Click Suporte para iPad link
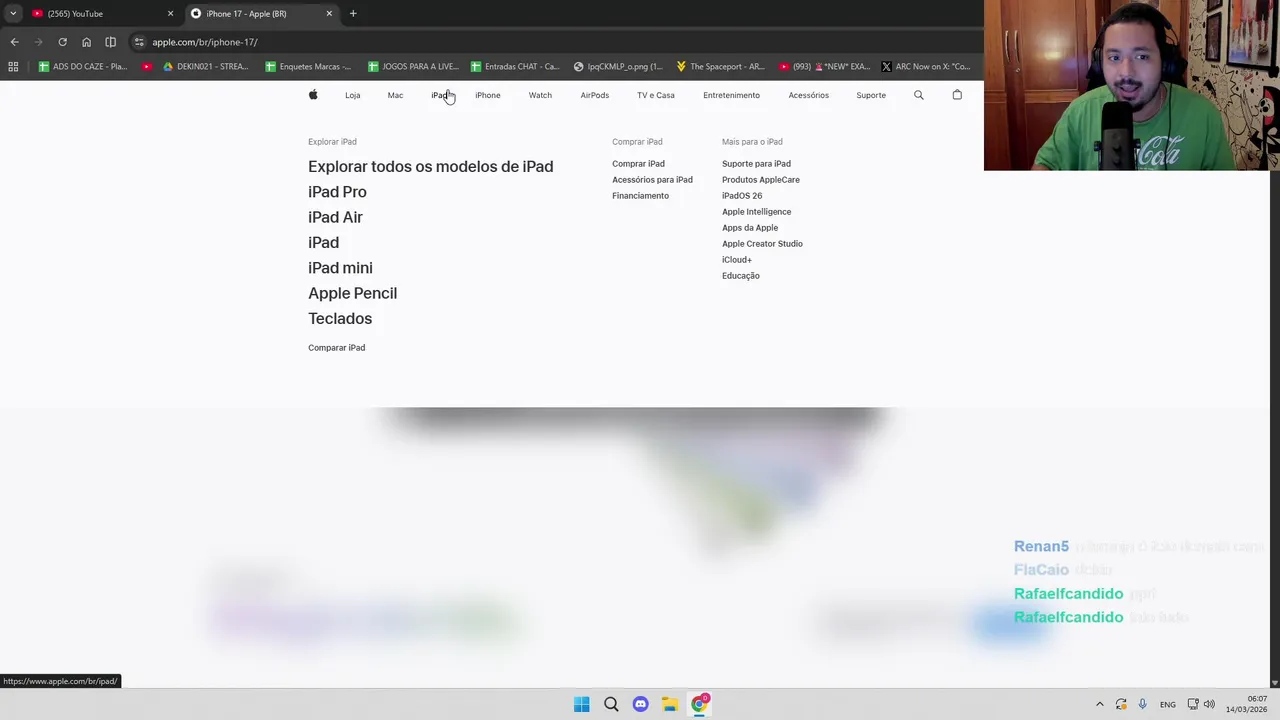This screenshot has width=1280, height=720. 756,164
